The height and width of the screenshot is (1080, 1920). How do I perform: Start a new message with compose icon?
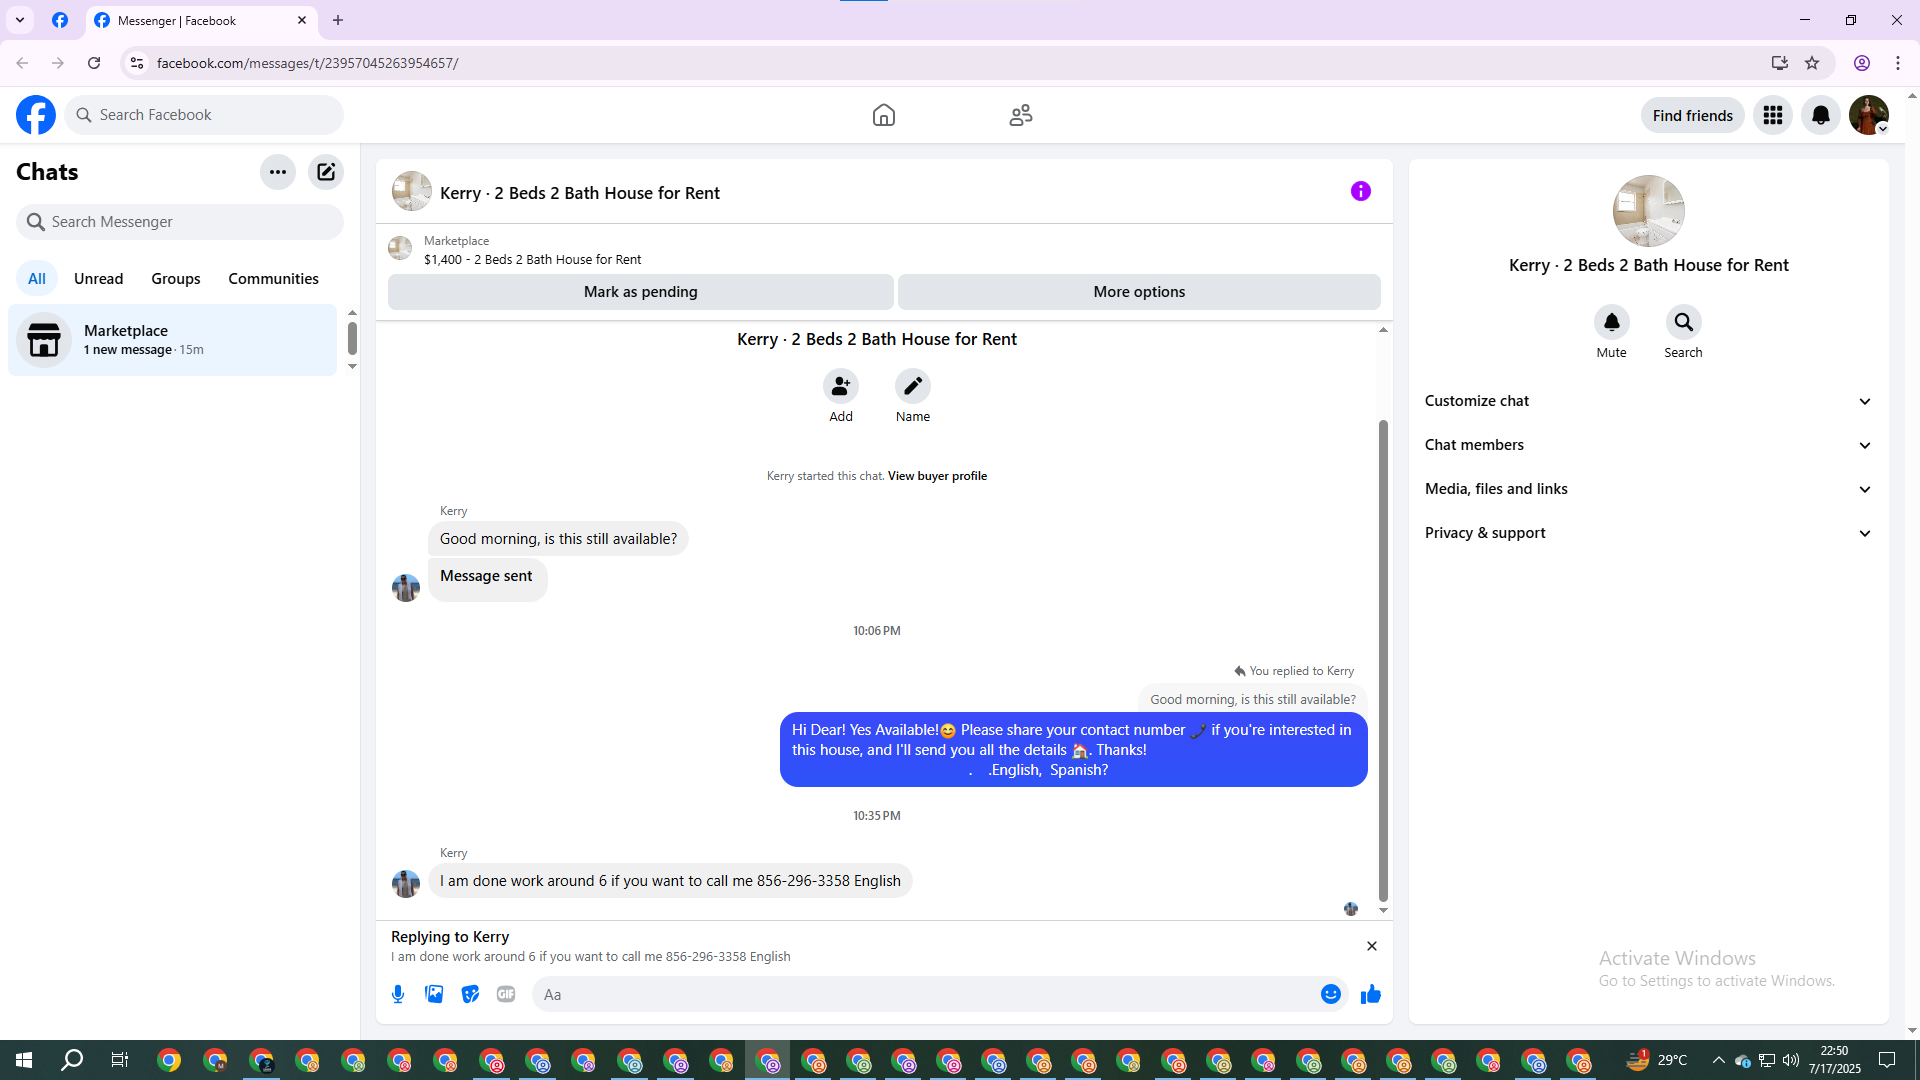click(326, 172)
